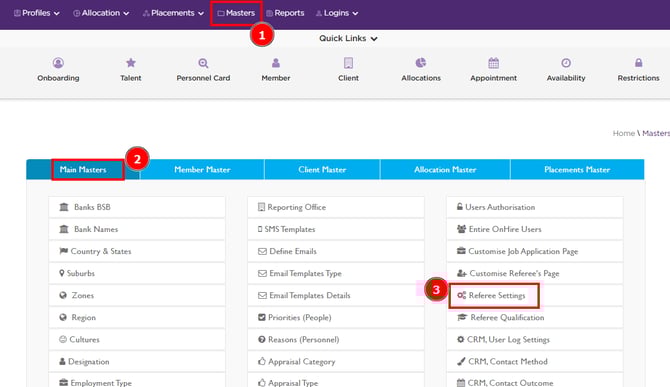Click the Talent star icon

[131, 63]
